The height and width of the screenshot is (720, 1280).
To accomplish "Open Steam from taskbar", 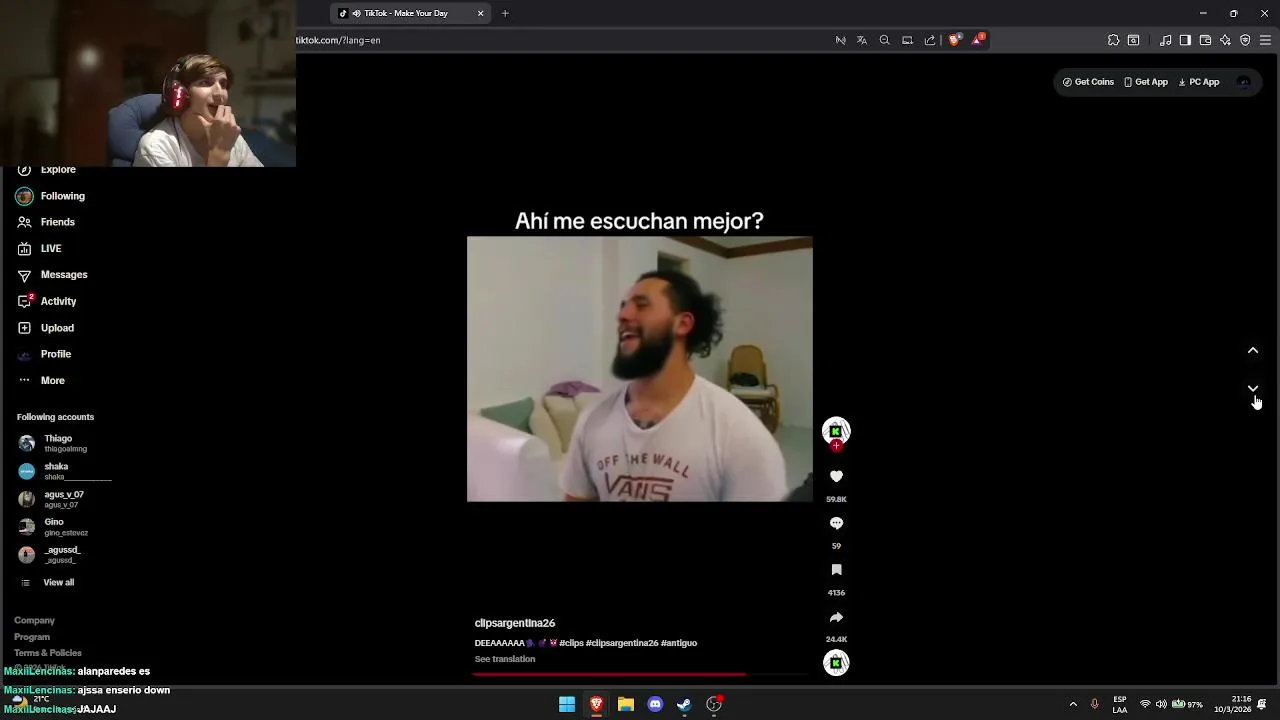I will tap(684, 704).
